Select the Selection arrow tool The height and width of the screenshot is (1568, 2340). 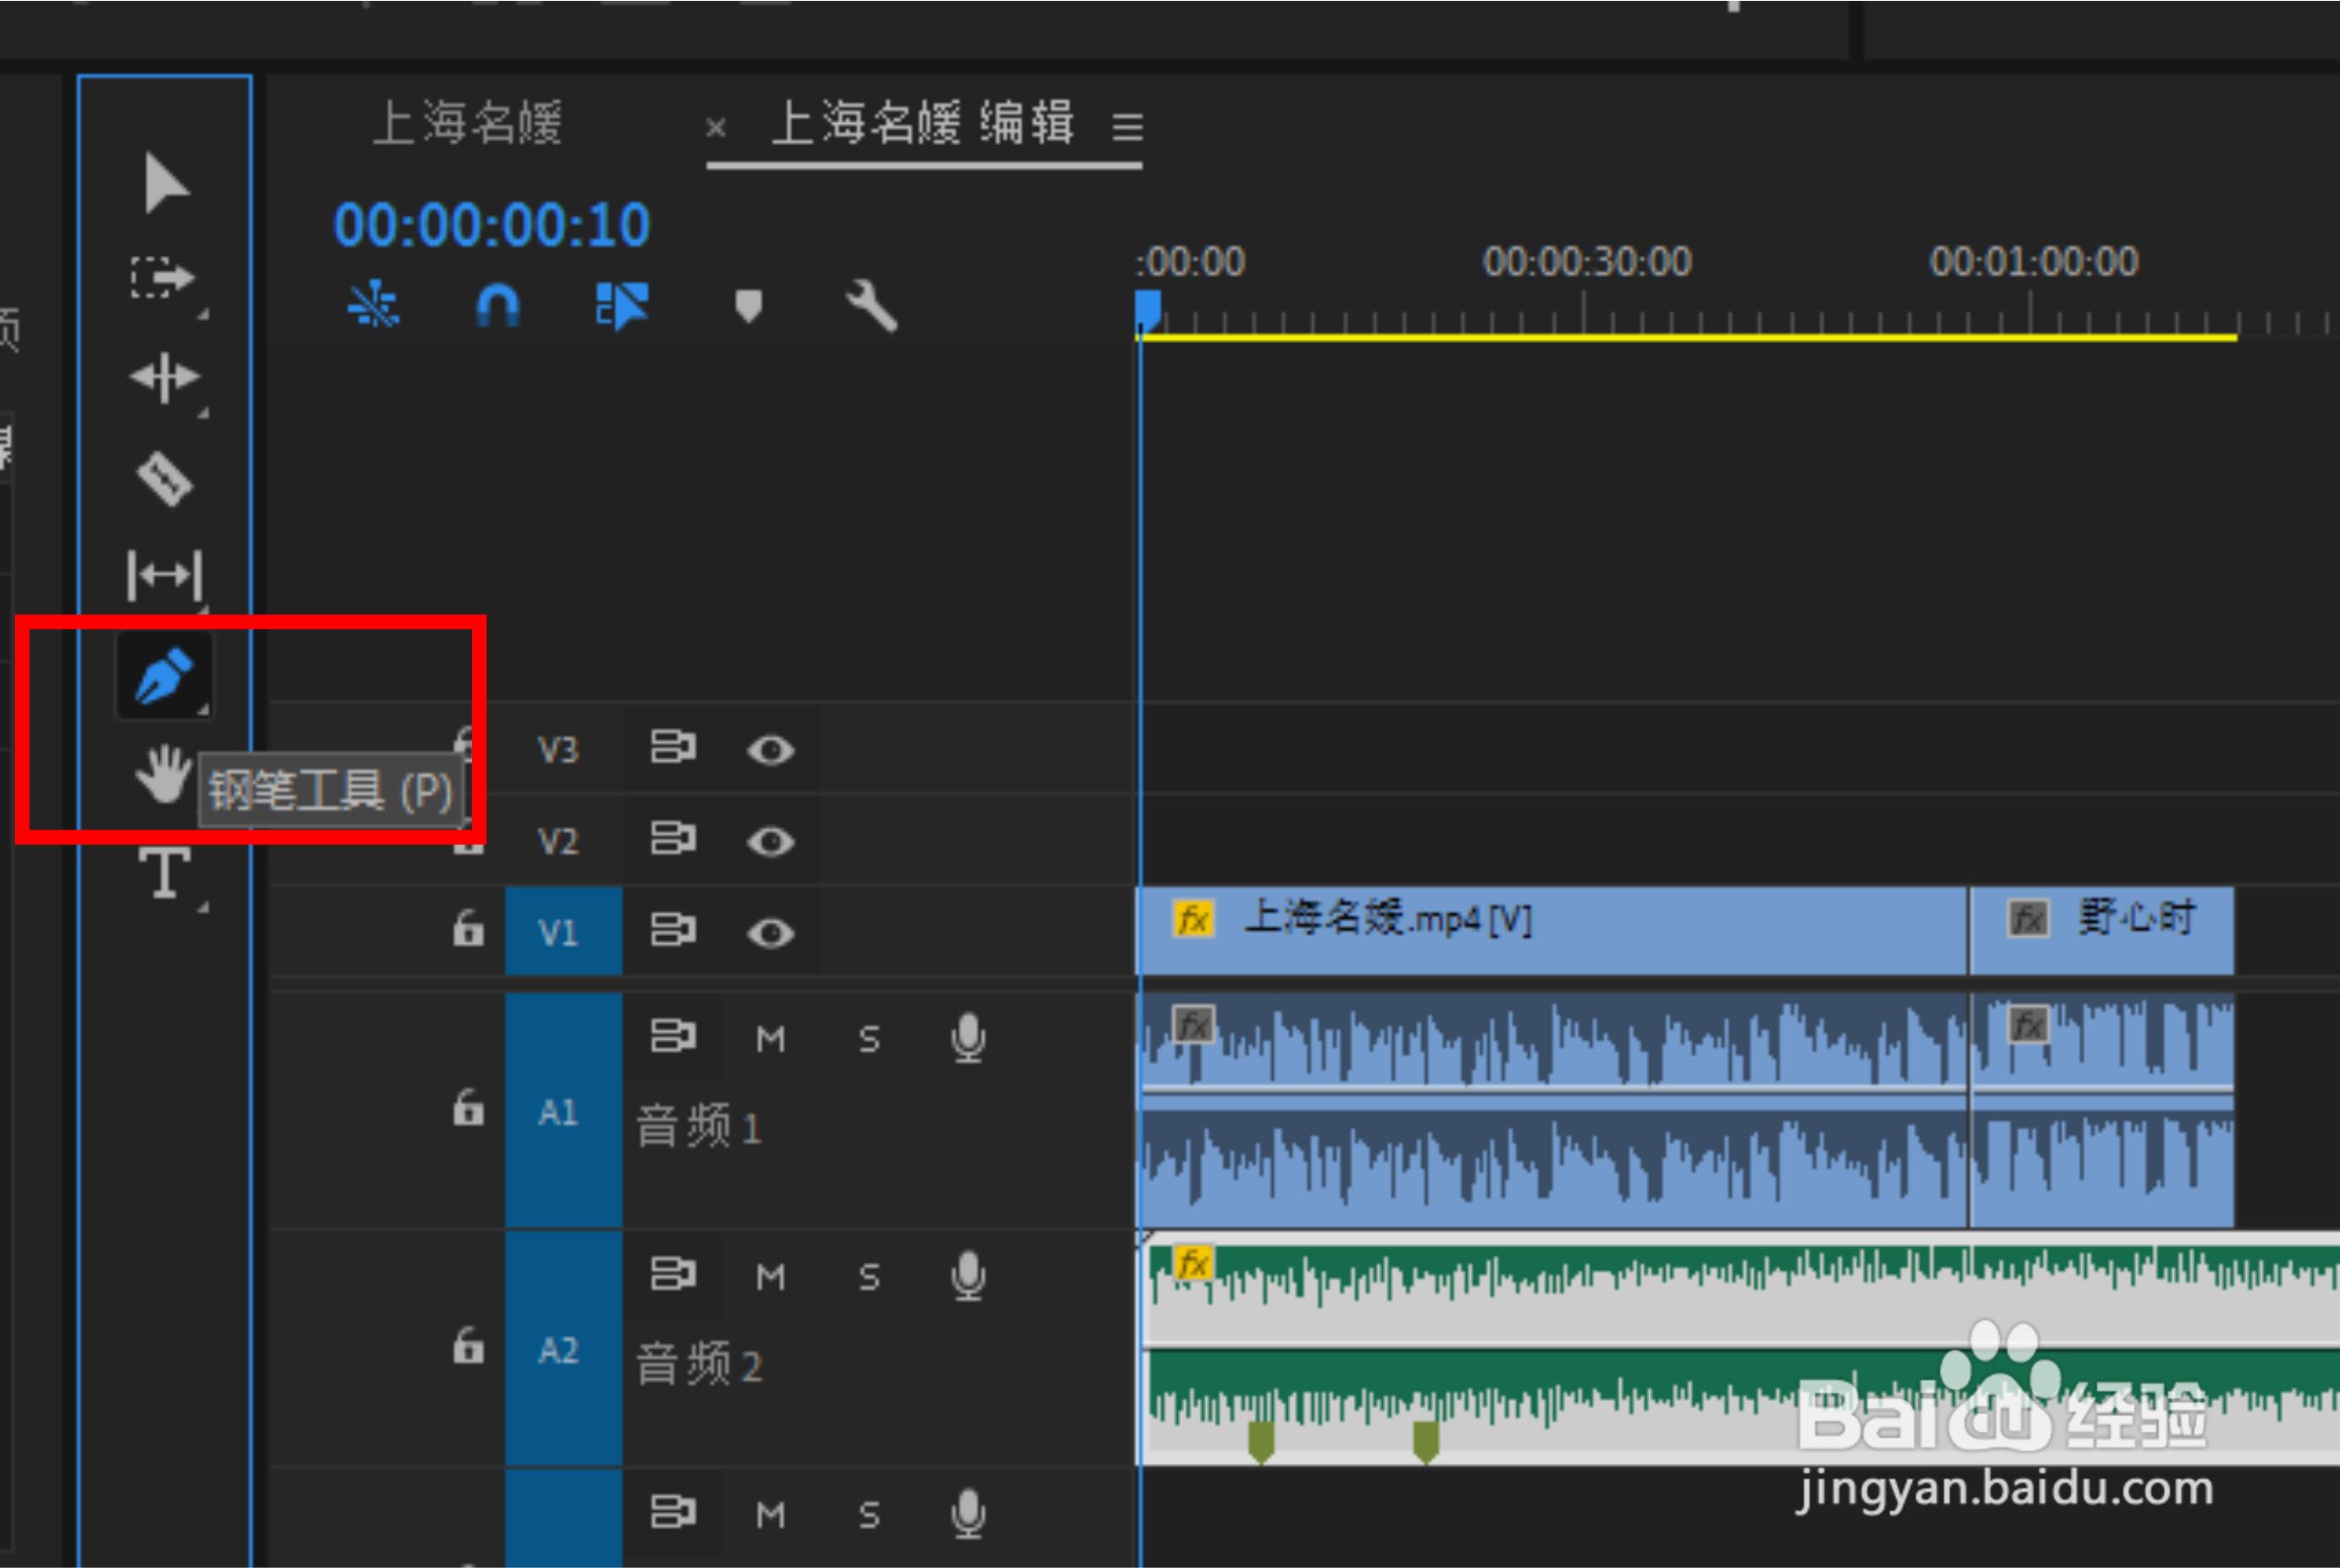point(164,184)
